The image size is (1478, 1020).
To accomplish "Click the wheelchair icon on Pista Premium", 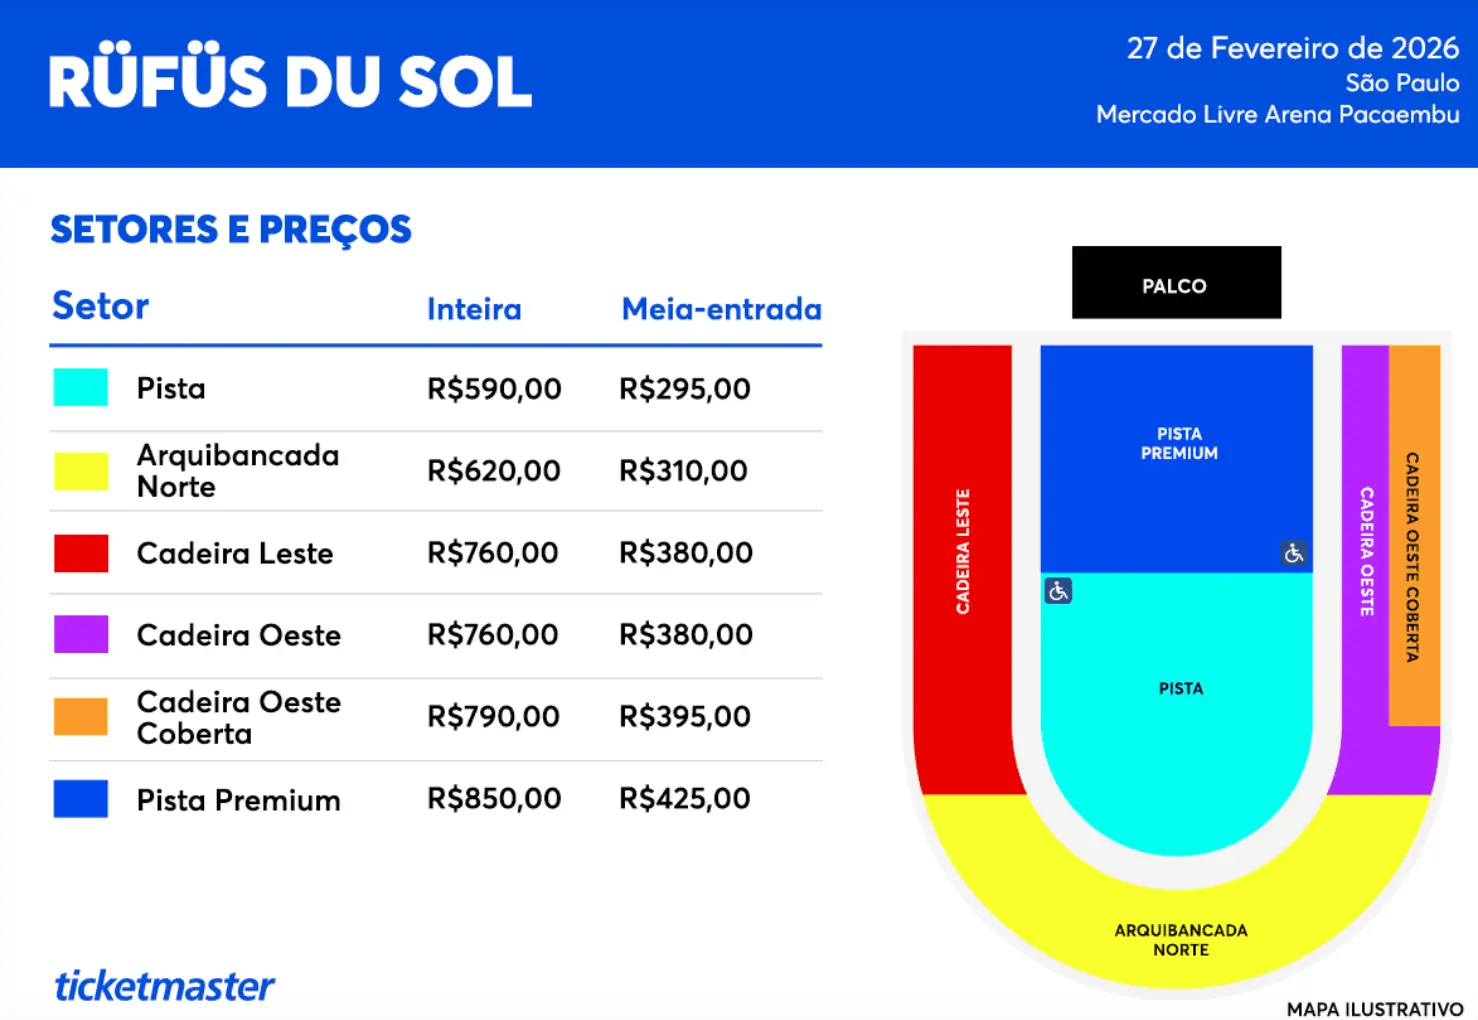I will pyautogui.click(x=1293, y=553).
